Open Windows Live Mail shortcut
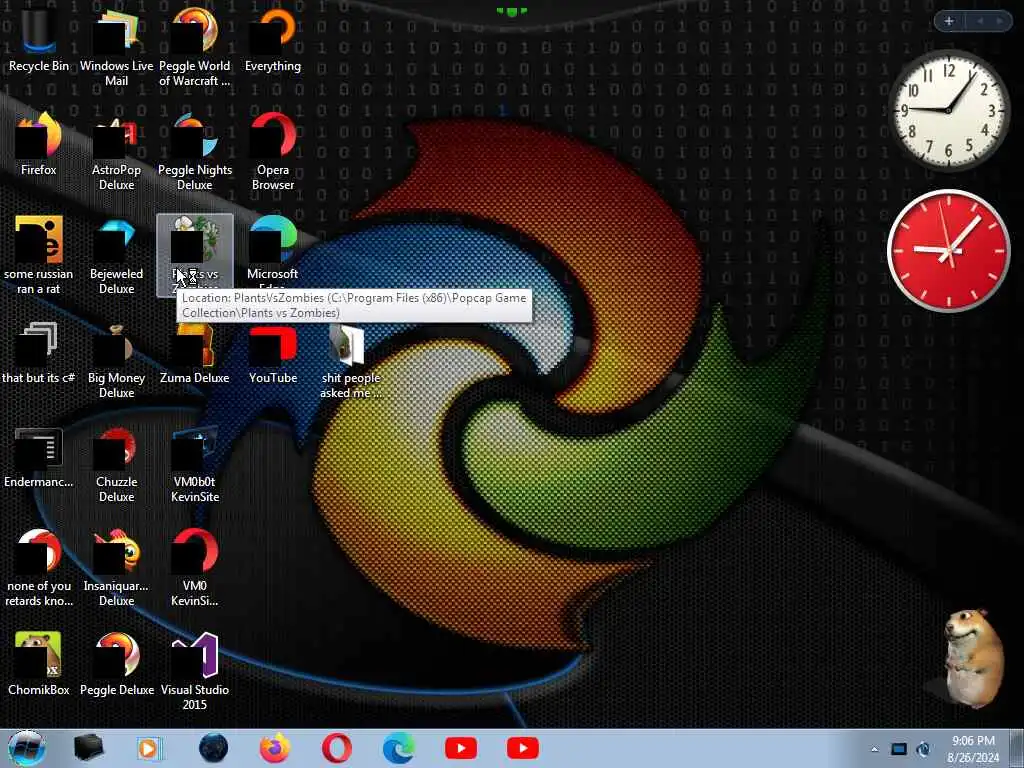This screenshot has width=1024, height=768. coord(116,48)
